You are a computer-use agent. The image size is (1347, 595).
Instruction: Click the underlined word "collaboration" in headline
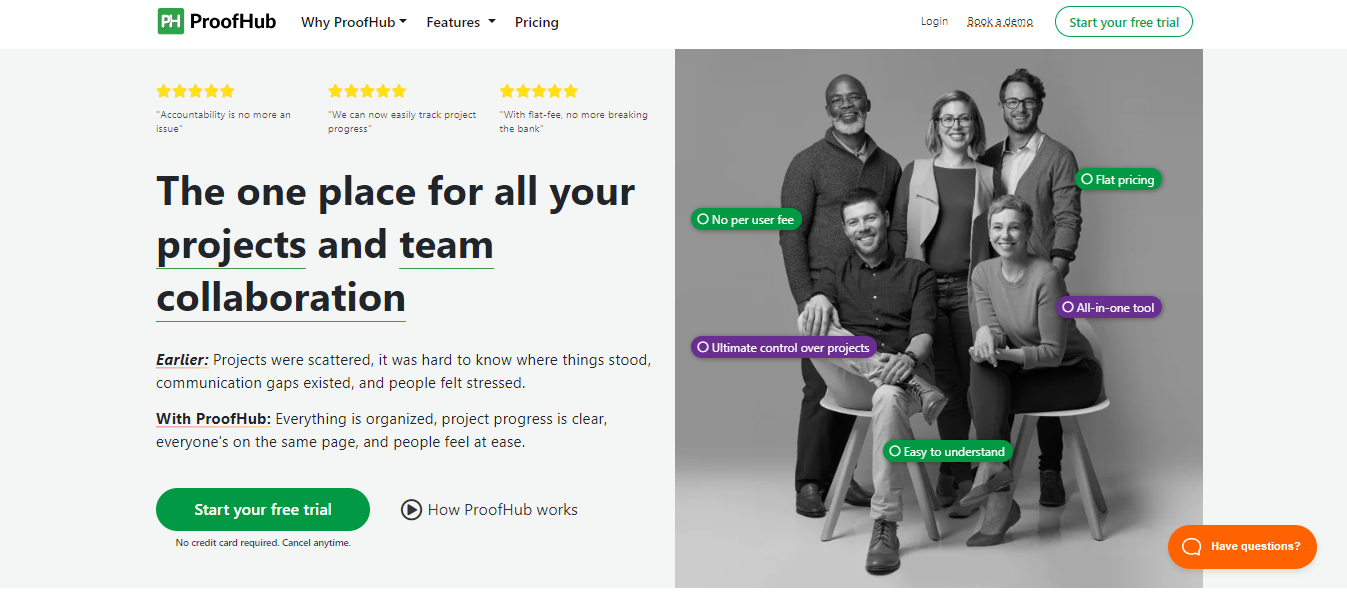click(281, 298)
